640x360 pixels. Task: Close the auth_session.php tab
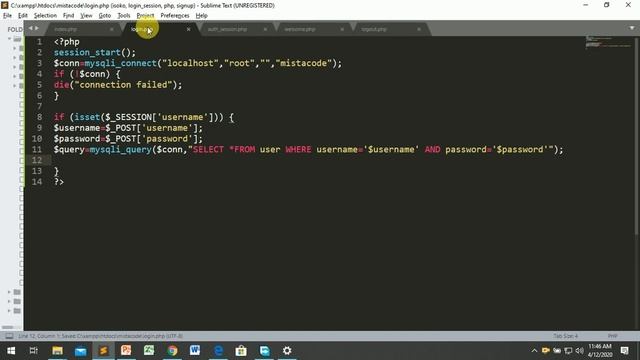pyautogui.click(x=265, y=29)
